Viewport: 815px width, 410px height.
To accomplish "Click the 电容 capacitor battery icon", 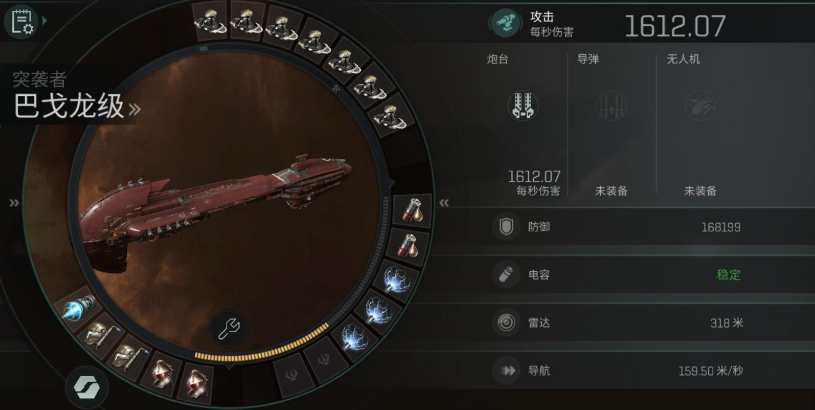I will pos(506,274).
